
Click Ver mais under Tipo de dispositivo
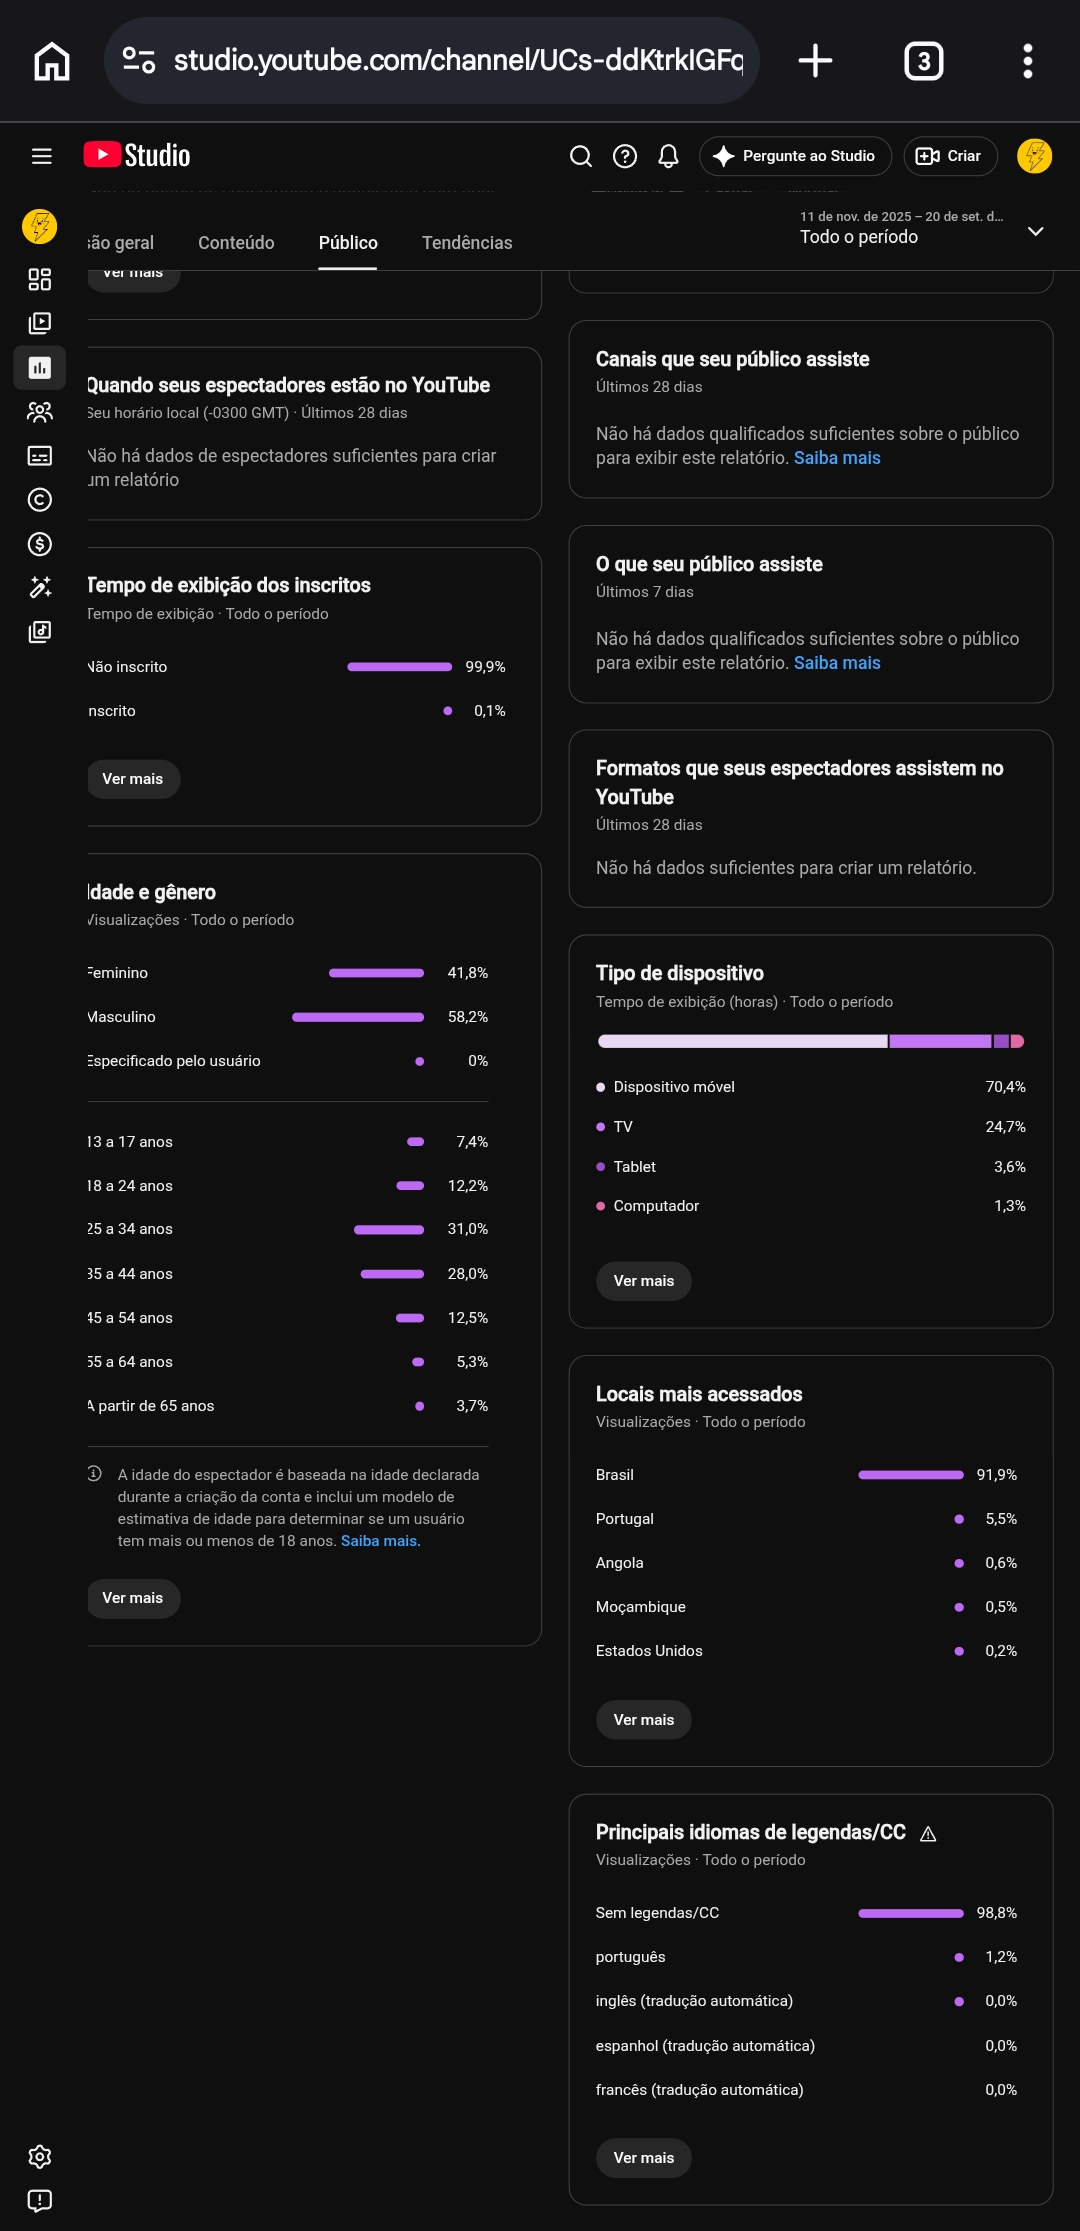tap(644, 1281)
